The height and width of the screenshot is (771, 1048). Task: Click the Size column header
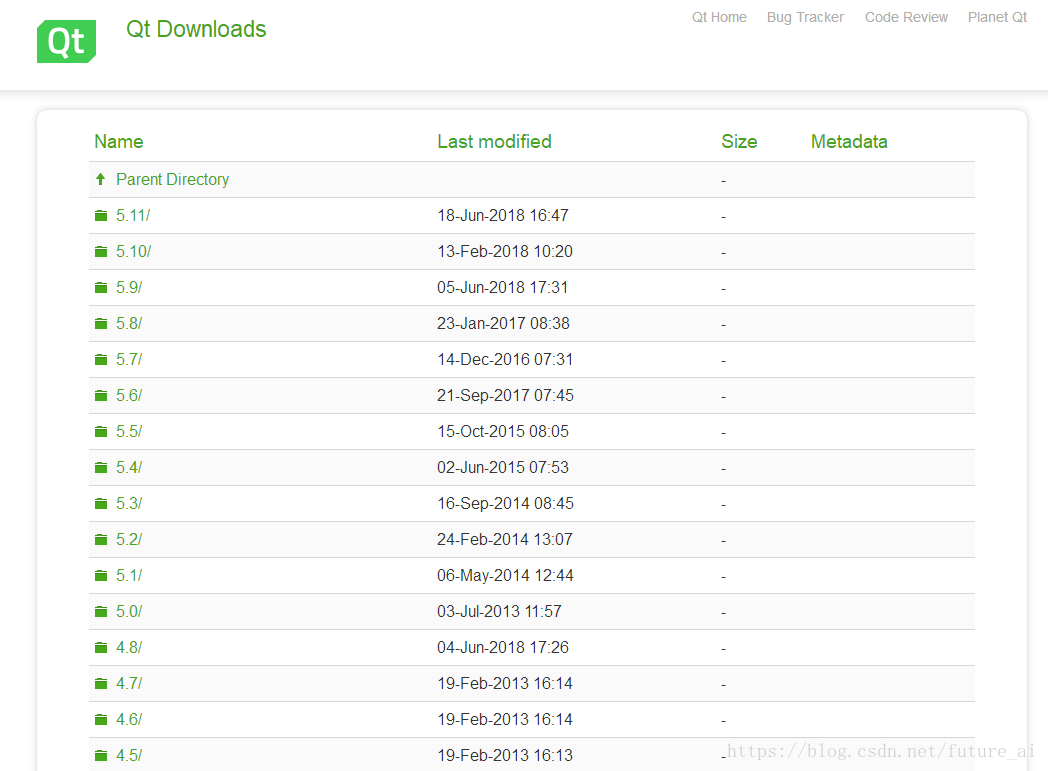pyautogui.click(x=739, y=142)
